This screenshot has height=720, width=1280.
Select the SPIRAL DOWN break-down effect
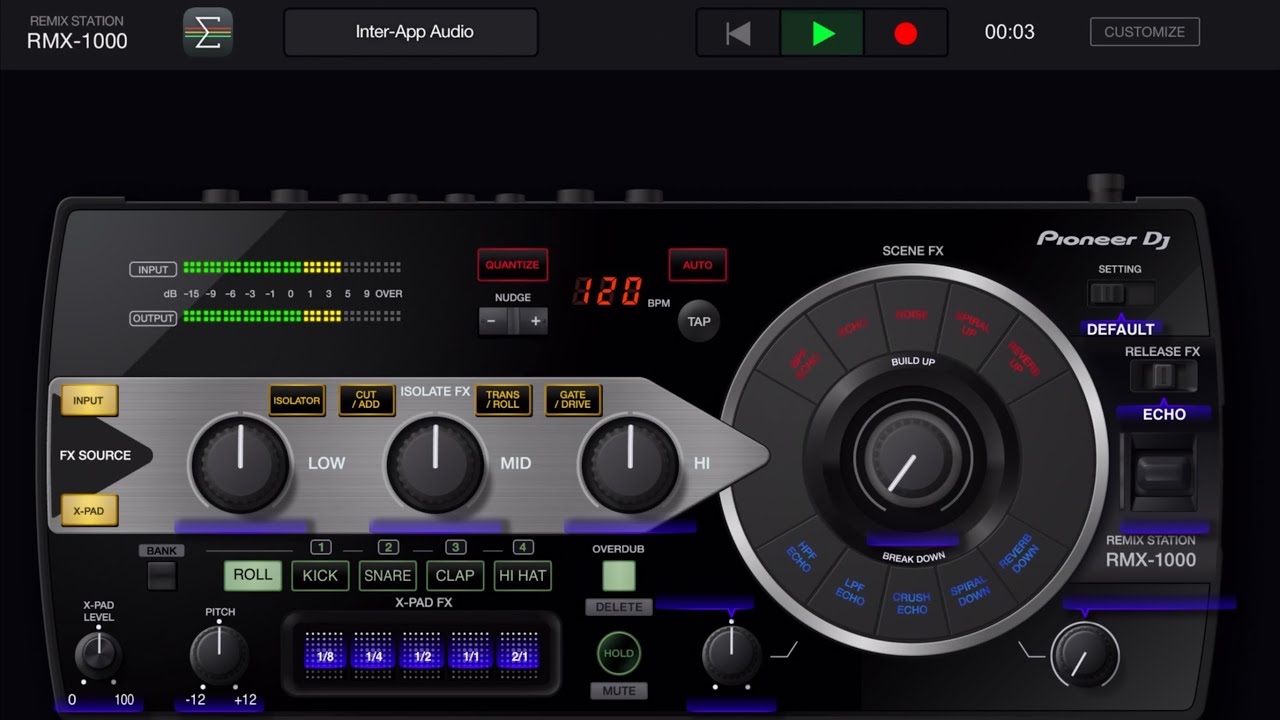click(x=972, y=592)
